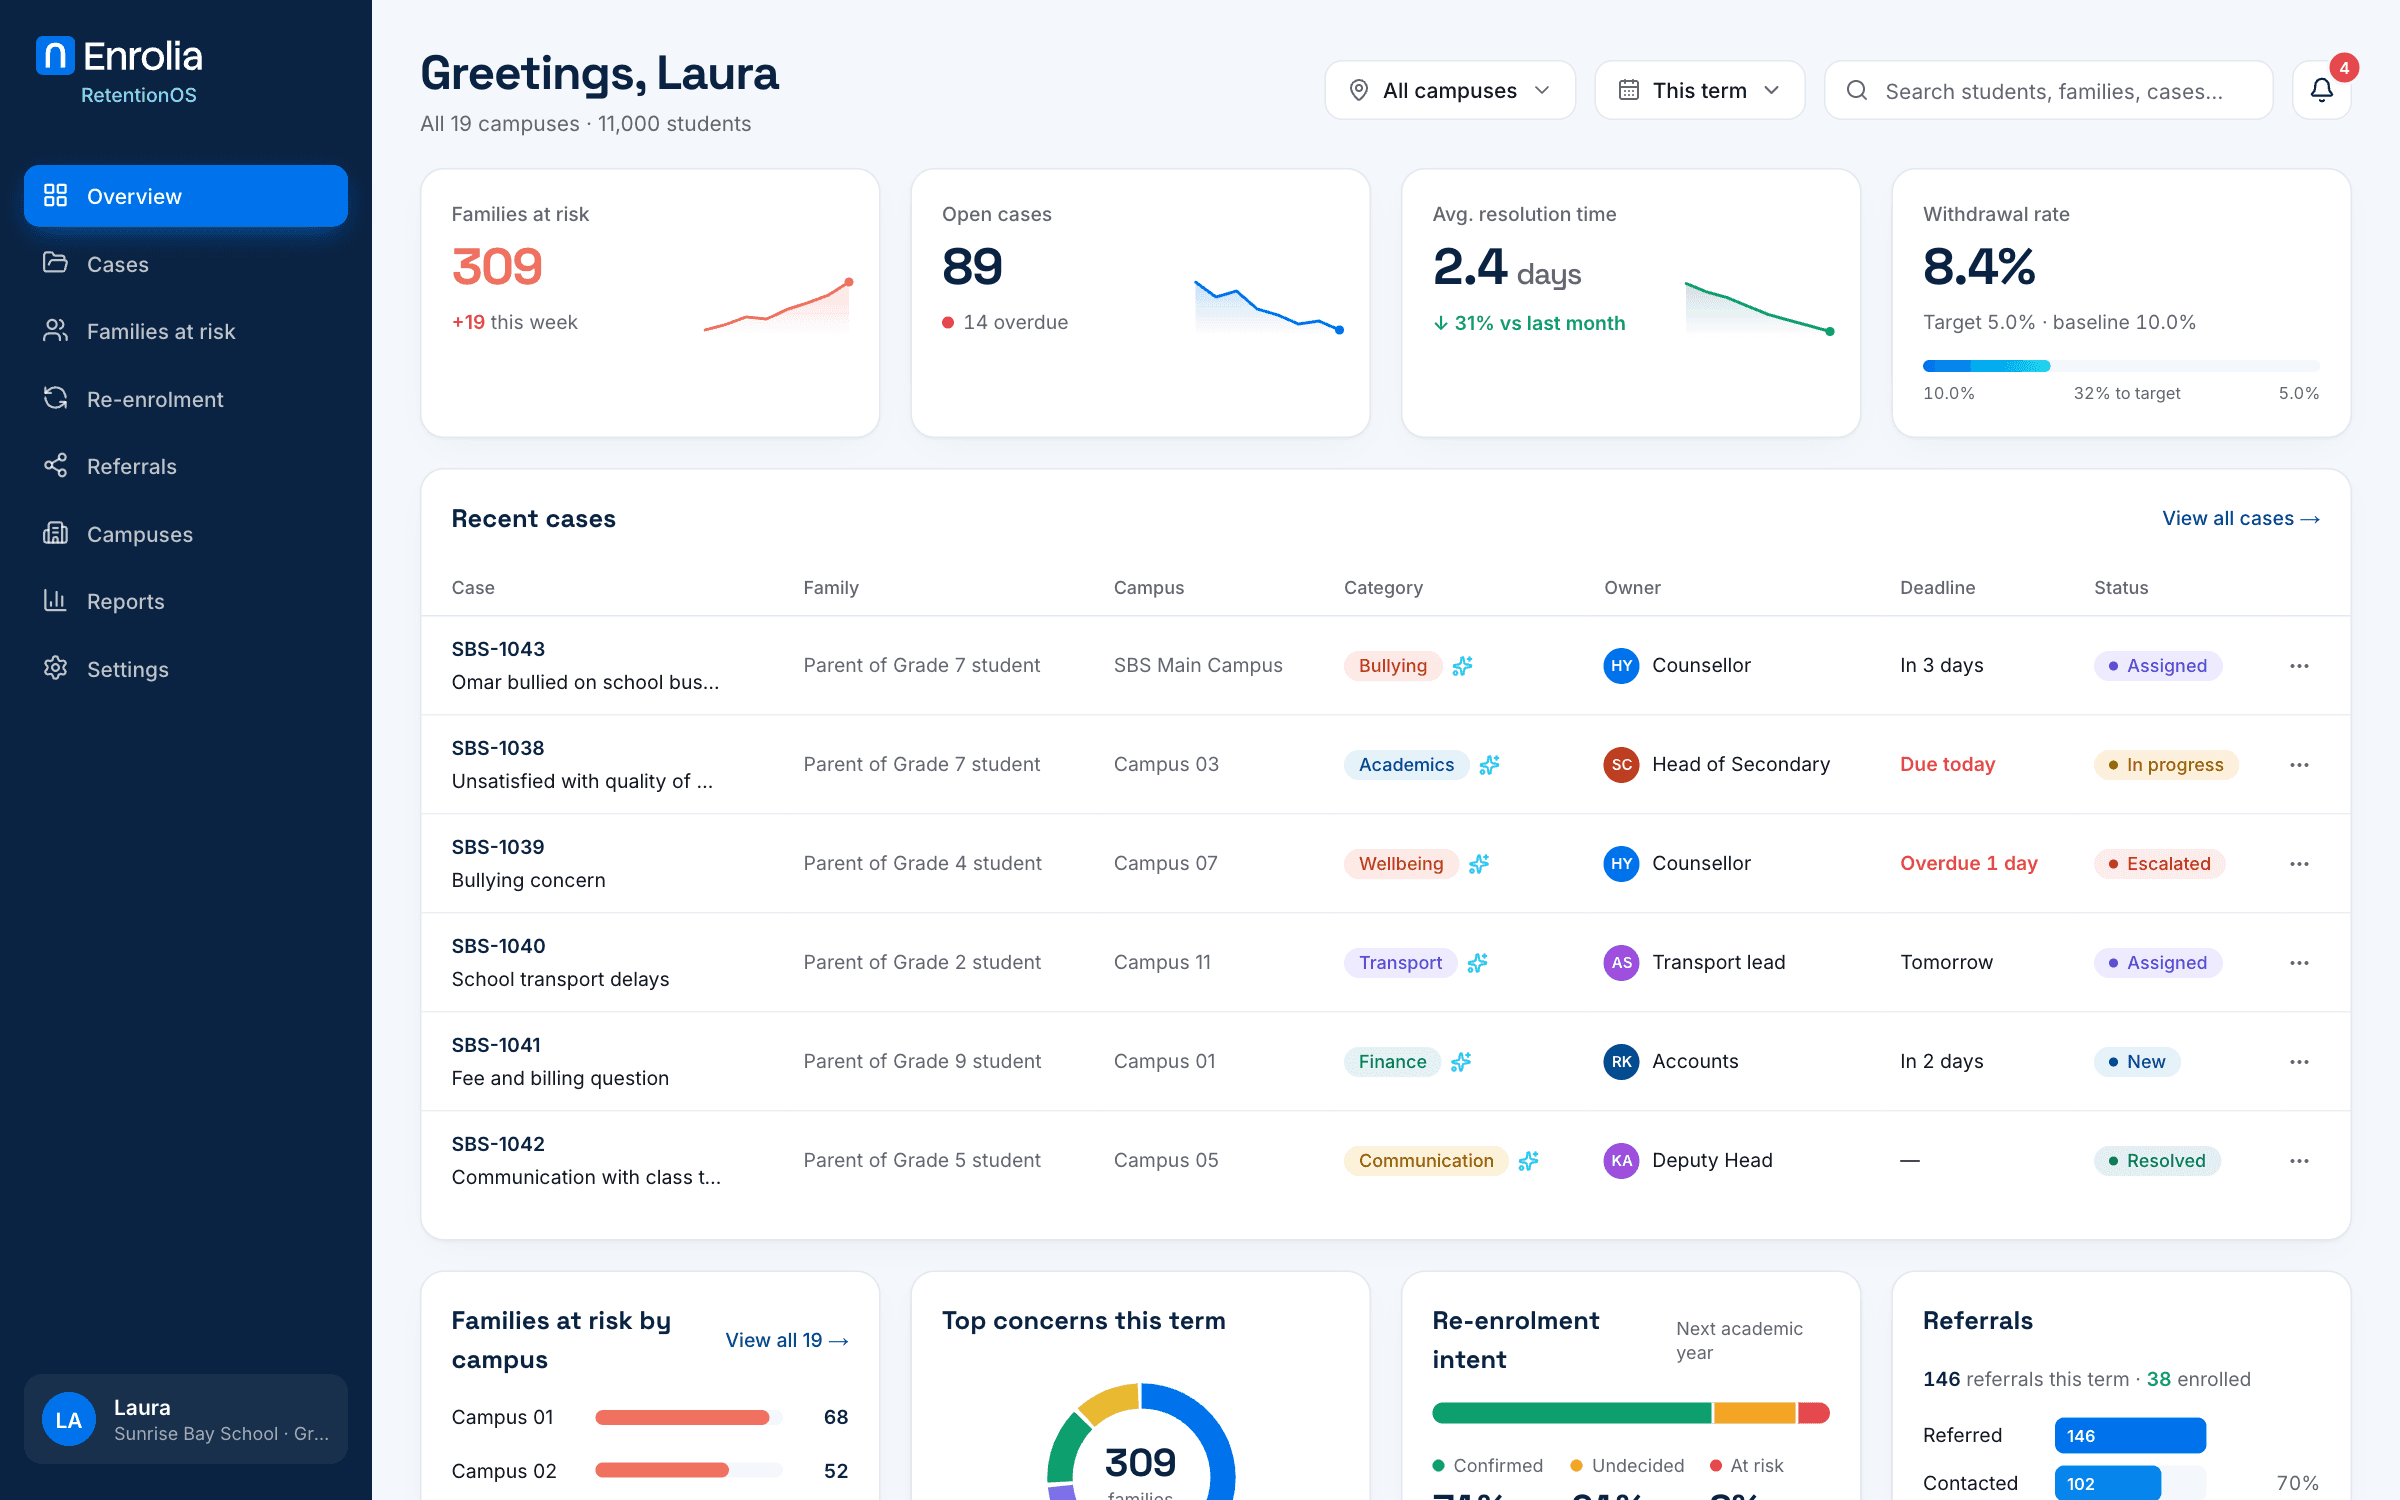
Task: Click AI sparkle icon next to Wellbeing
Action: coord(1479,864)
